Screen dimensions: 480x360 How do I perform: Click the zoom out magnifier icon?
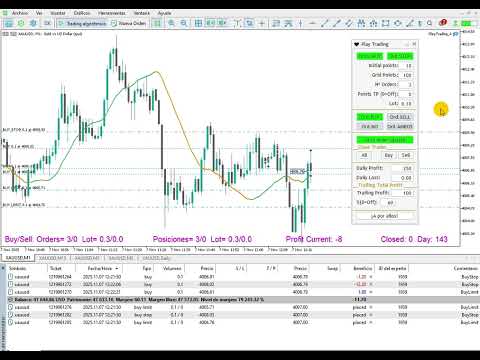184,23
